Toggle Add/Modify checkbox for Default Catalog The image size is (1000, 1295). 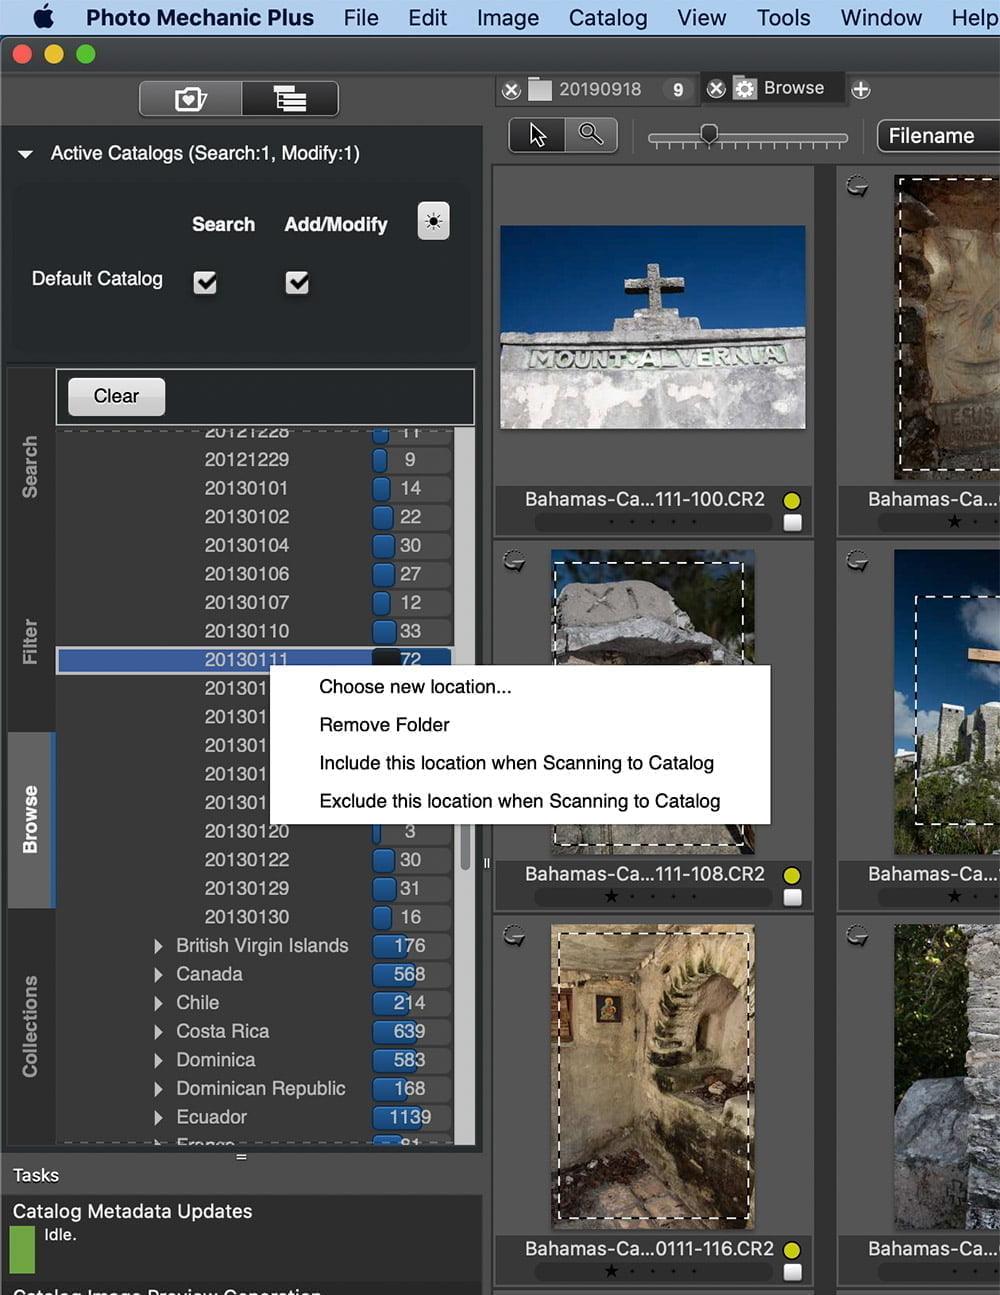tap(297, 283)
